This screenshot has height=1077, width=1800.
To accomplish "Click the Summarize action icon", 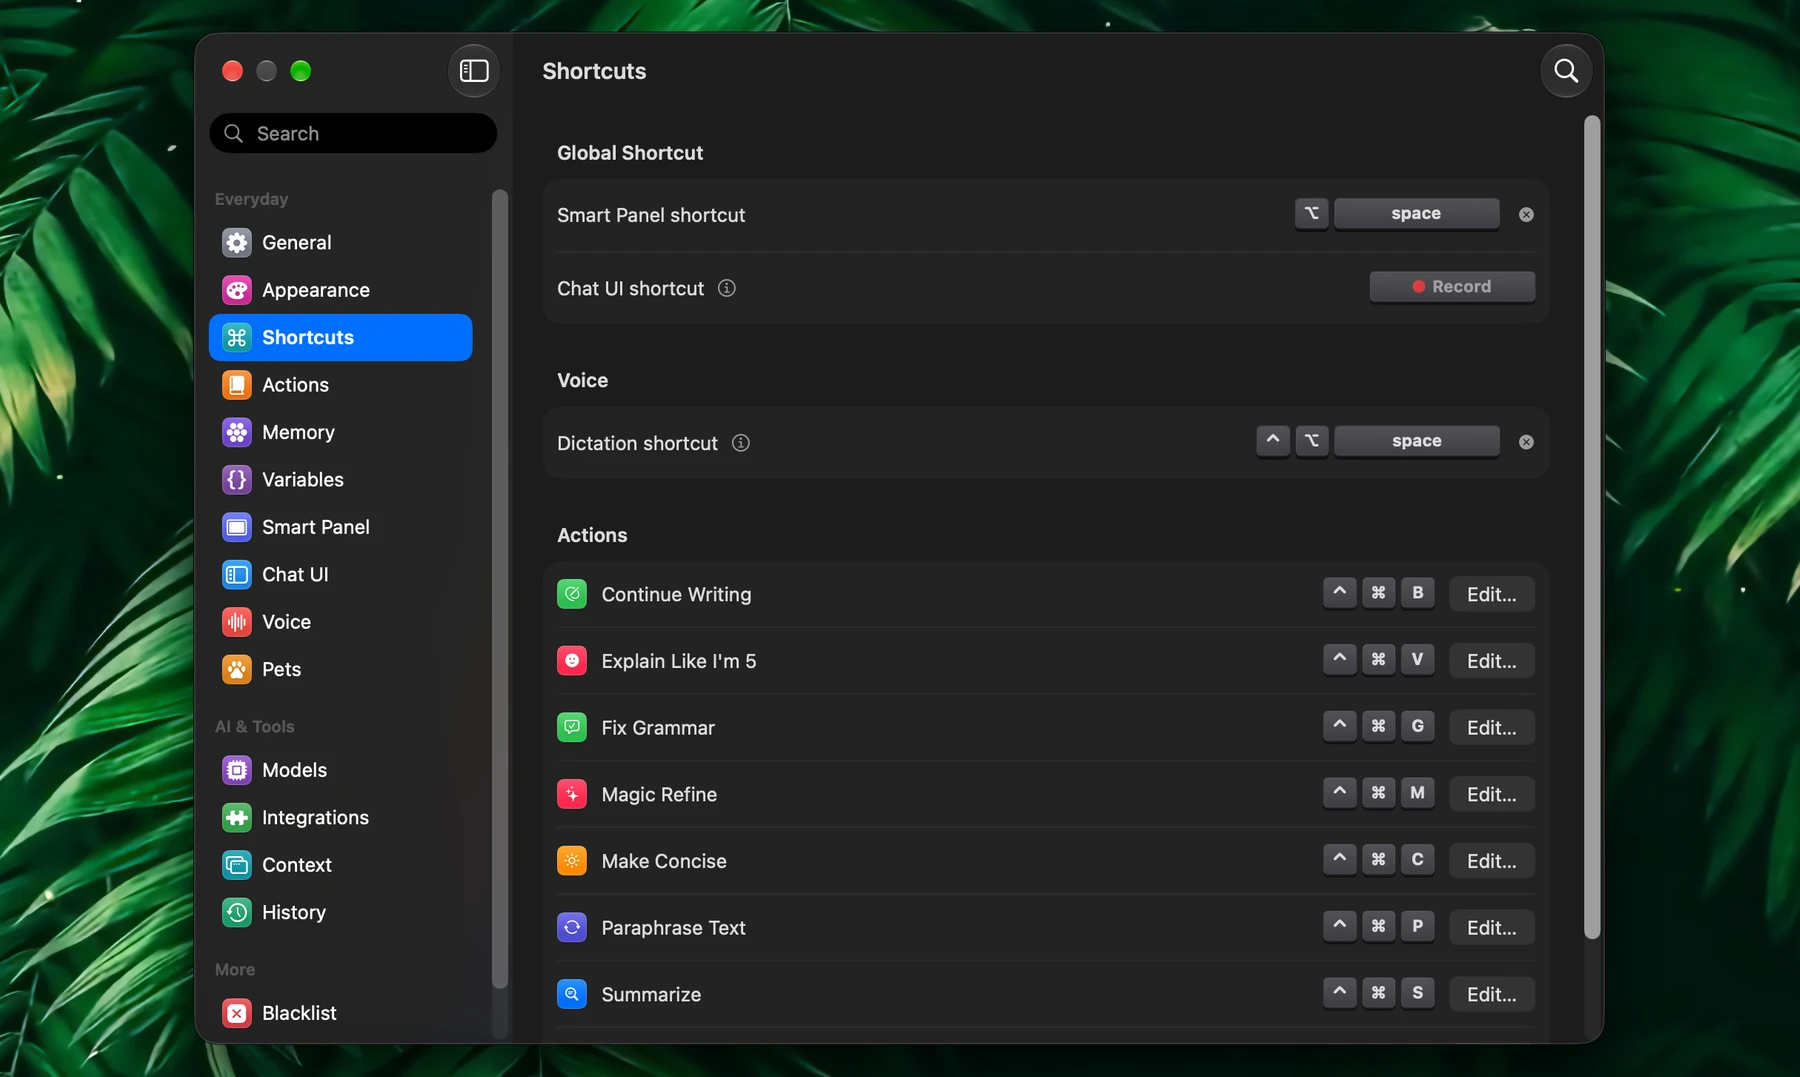I will click(x=572, y=995).
